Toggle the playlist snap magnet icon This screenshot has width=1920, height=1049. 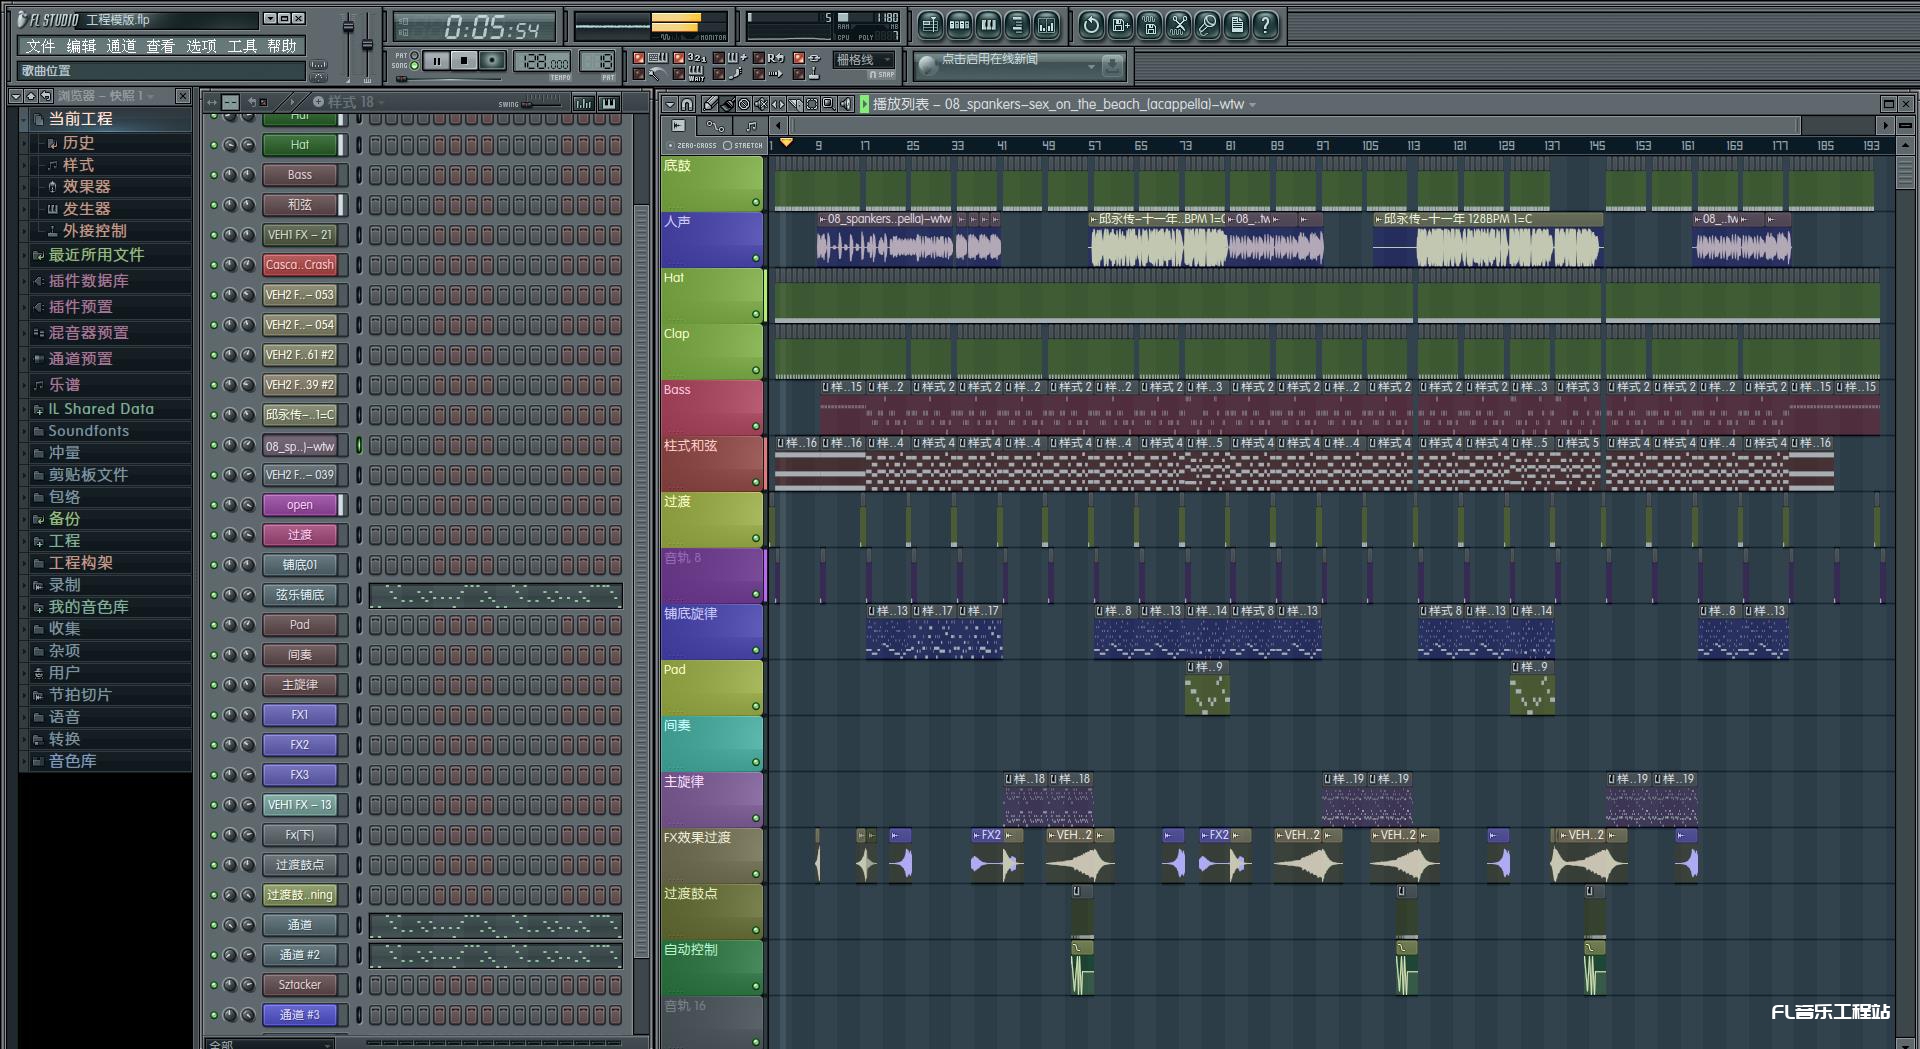[687, 104]
